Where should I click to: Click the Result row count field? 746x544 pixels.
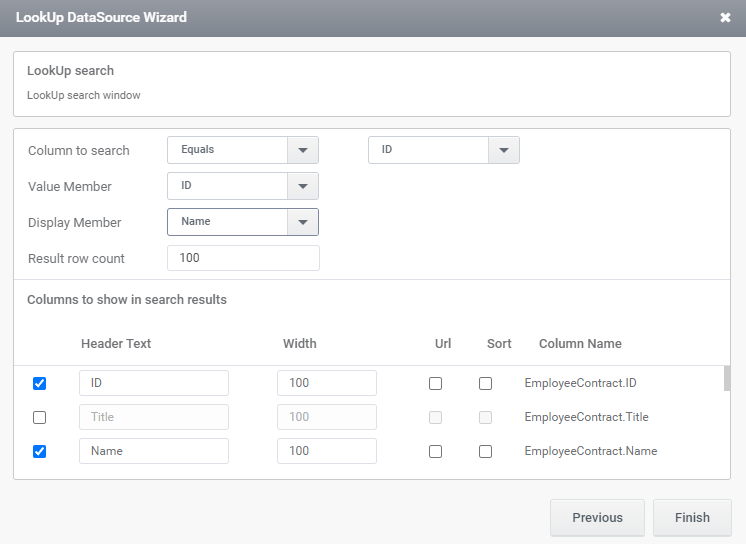pos(243,258)
